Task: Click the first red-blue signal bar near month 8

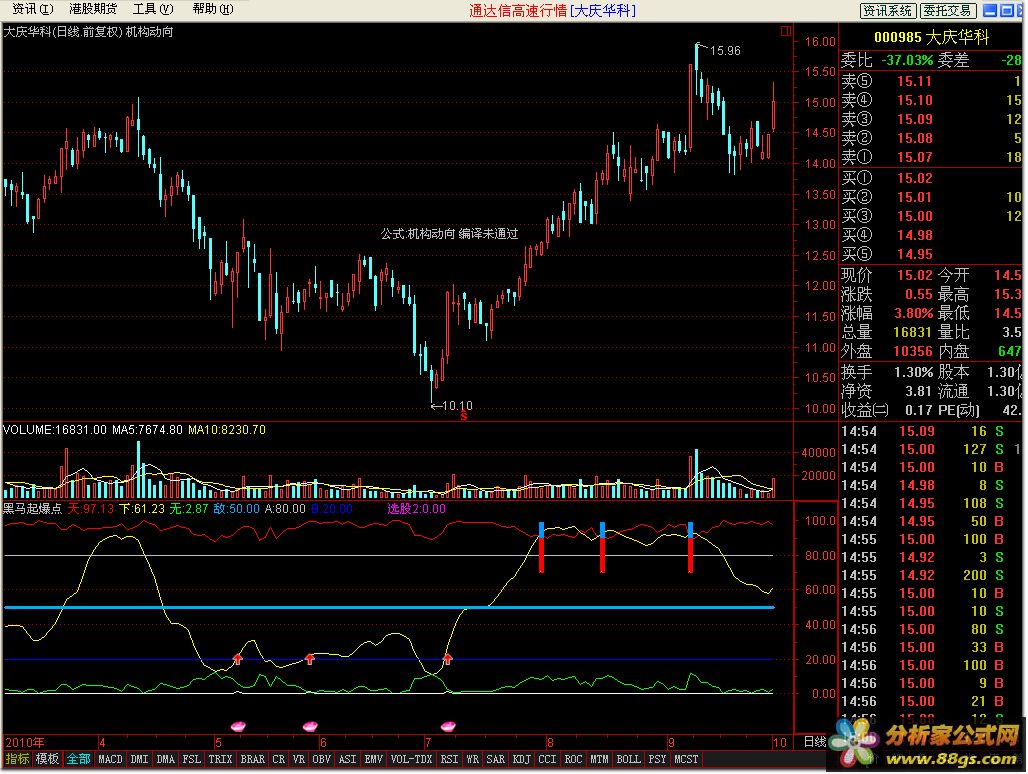Action: pyautogui.click(x=542, y=547)
